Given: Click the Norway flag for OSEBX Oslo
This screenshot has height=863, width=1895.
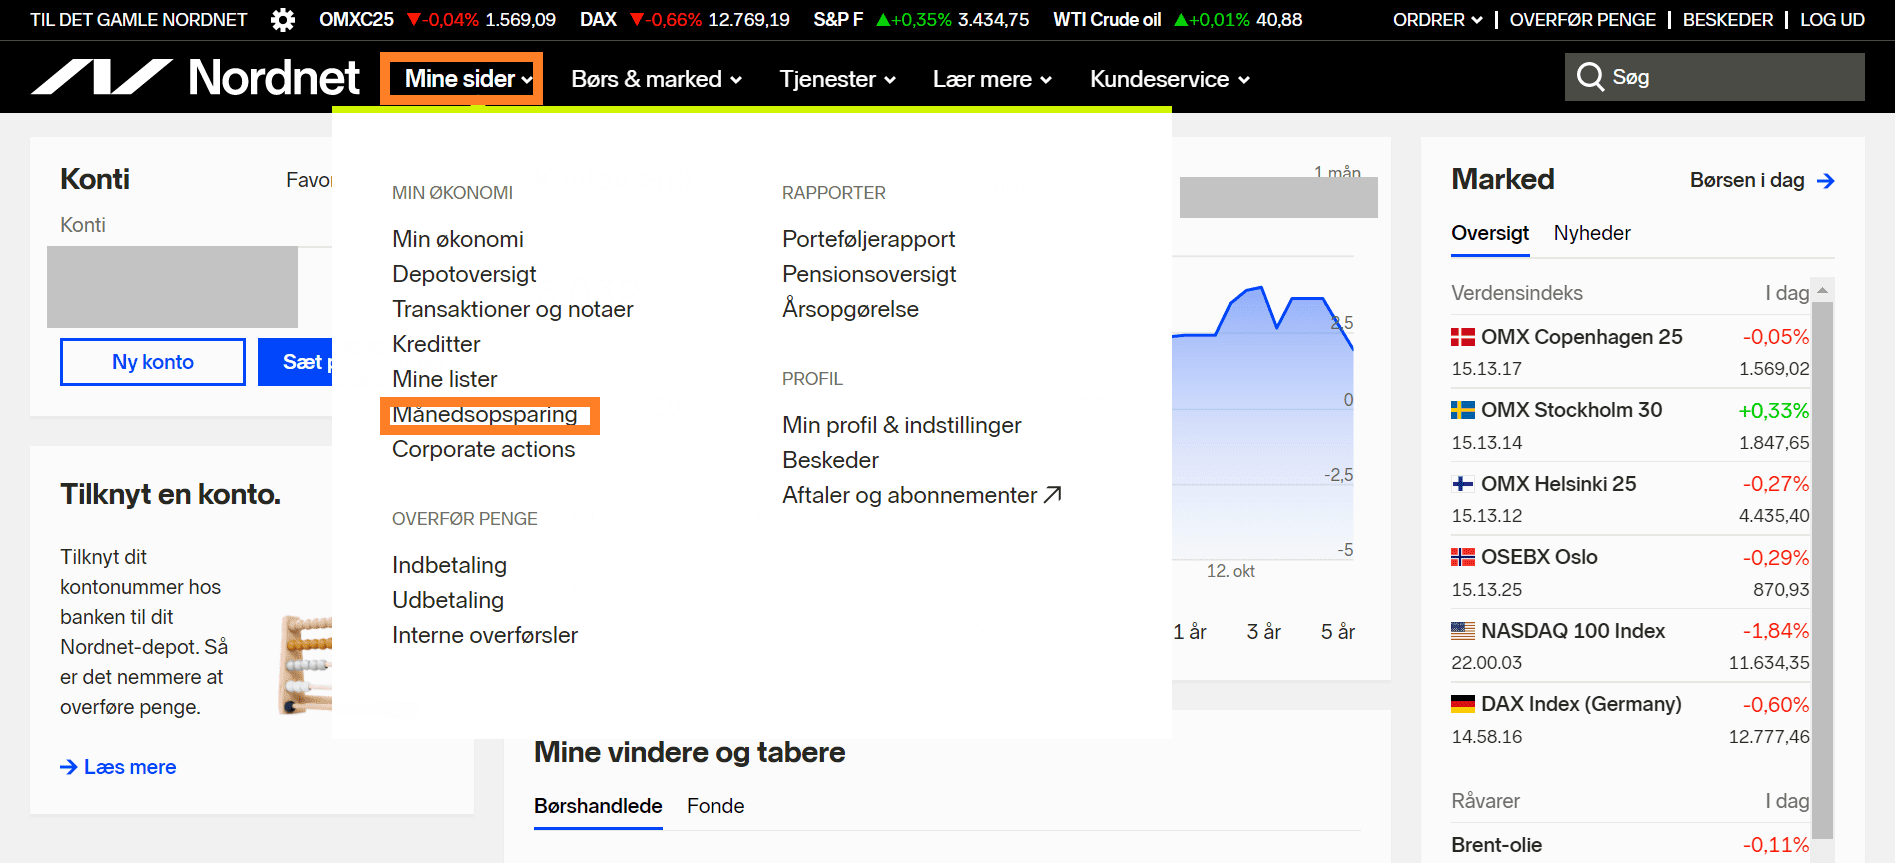Looking at the screenshot, I should (x=1463, y=557).
